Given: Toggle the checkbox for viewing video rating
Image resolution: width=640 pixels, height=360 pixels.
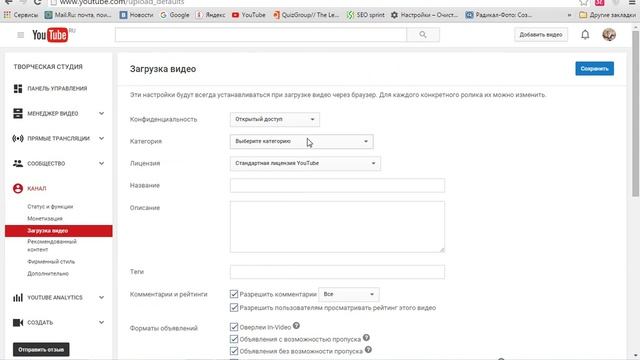Looking at the screenshot, I should coord(234,307).
